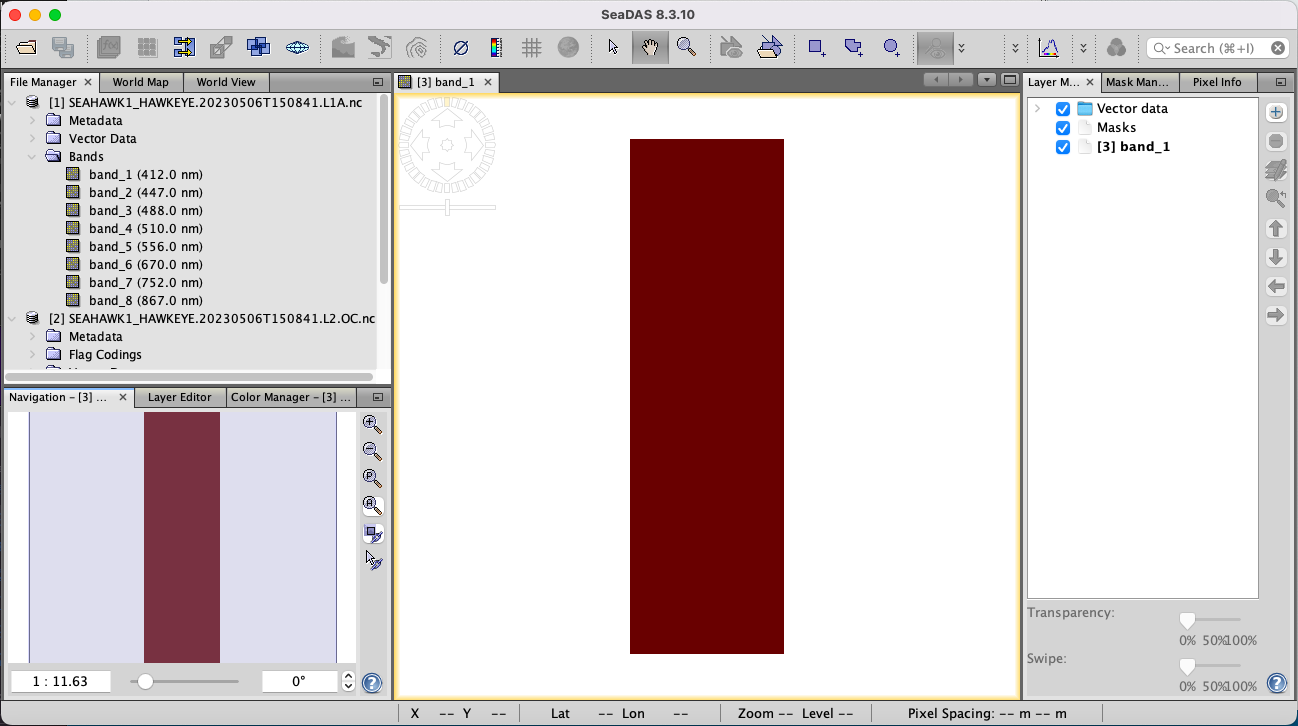Open Layer Manager help icon
The image size is (1298, 726).
(x=1277, y=683)
